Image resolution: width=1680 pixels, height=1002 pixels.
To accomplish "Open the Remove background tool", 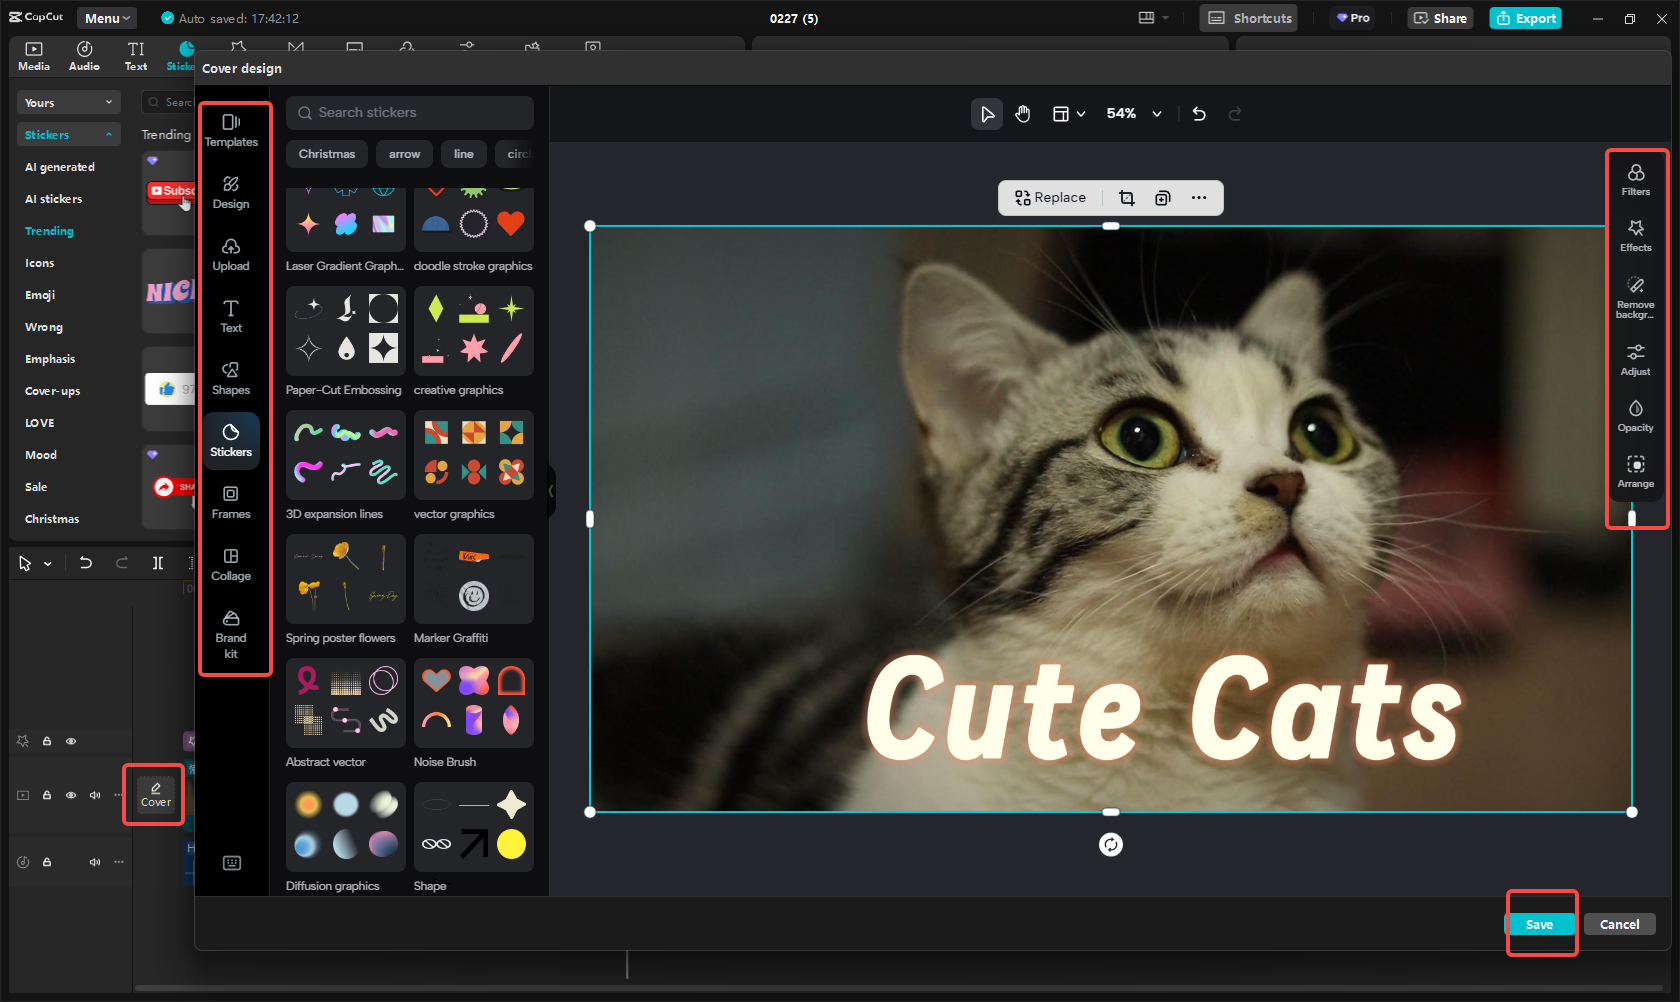I will 1636,295.
